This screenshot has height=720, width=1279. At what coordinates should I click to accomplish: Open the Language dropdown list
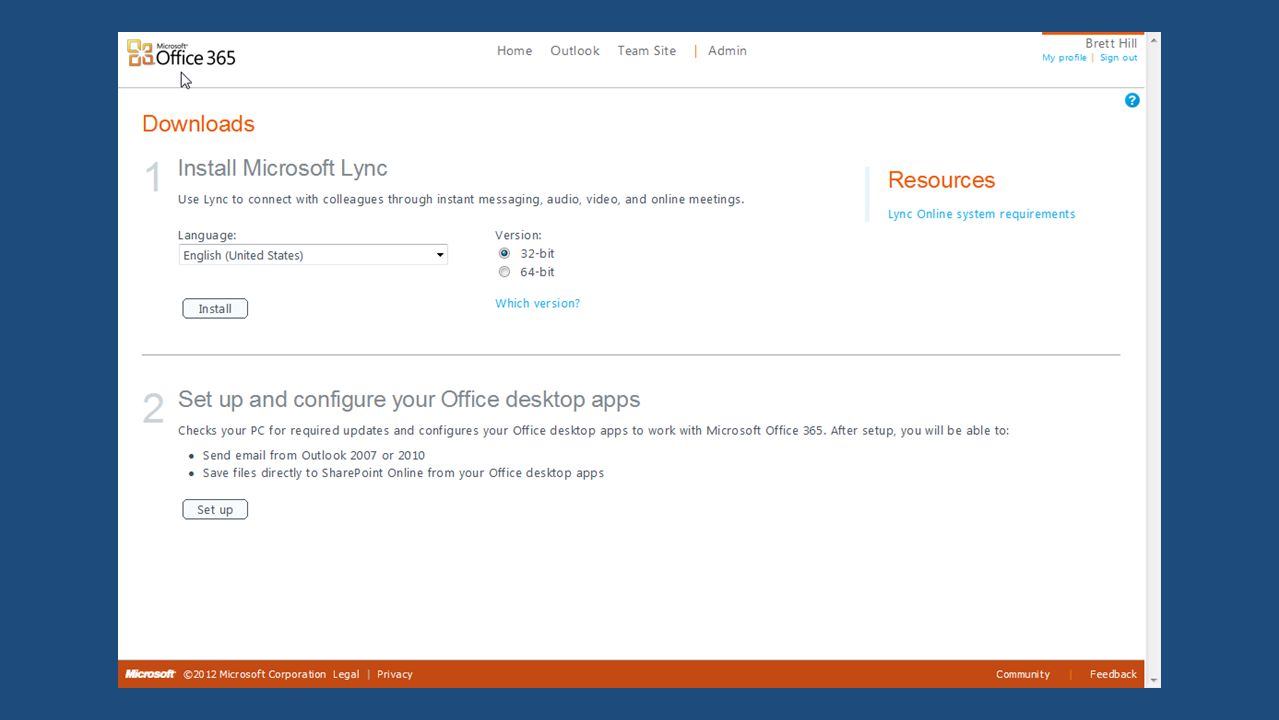pyautogui.click(x=313, y=255)
